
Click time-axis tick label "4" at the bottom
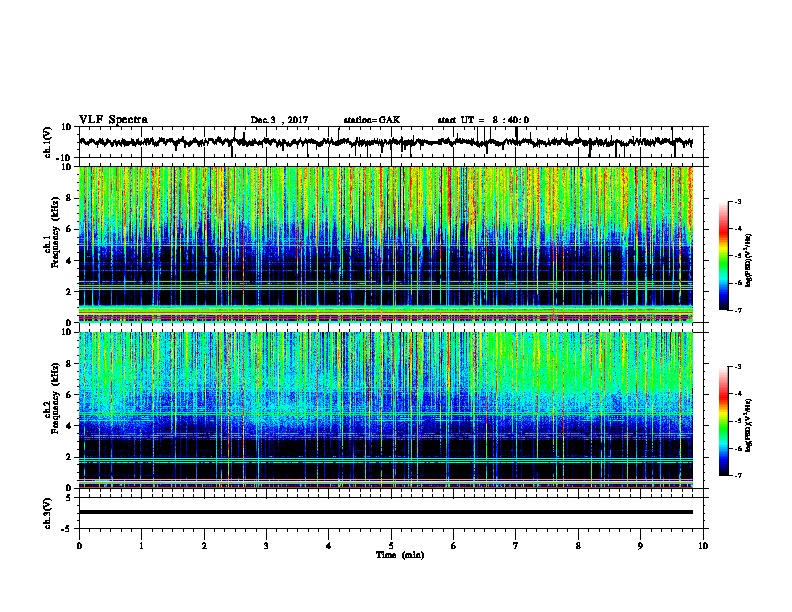(329, 546)
